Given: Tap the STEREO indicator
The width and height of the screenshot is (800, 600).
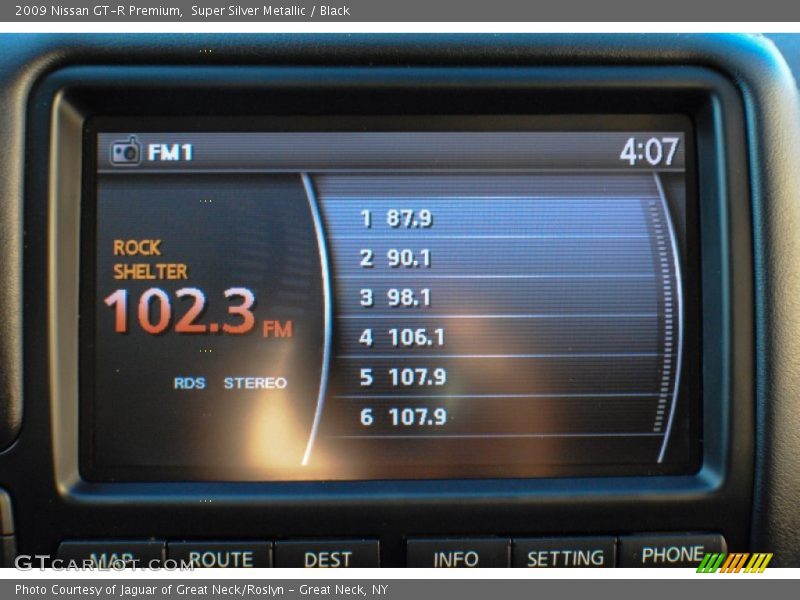Looking at the screenshot, I should [x=255, y=383].
